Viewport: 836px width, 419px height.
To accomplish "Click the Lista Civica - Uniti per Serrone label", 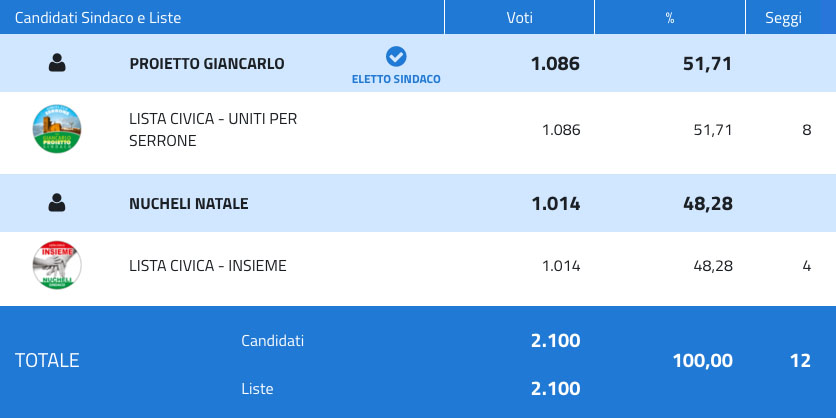I will [x=213, y=130].
